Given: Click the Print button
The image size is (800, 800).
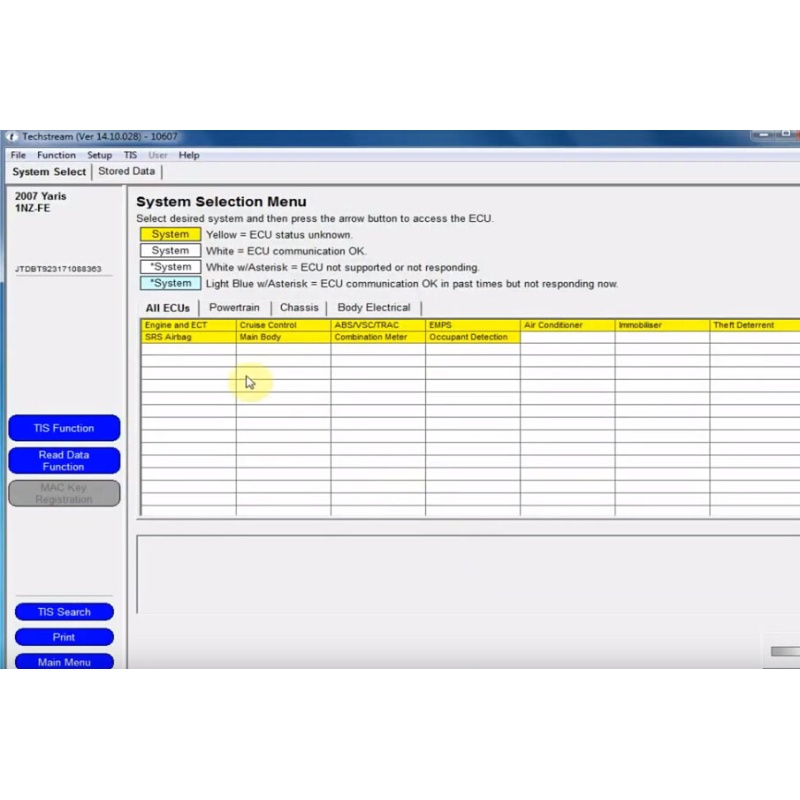Looking at the screenshot, I should click(64, 637).
